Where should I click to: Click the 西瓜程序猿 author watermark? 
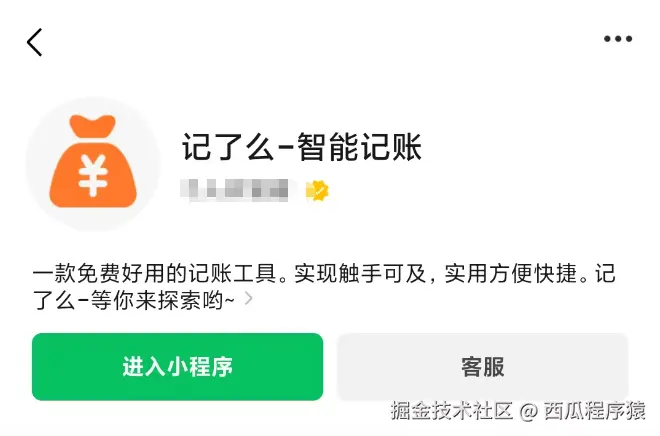pos(594,411)
